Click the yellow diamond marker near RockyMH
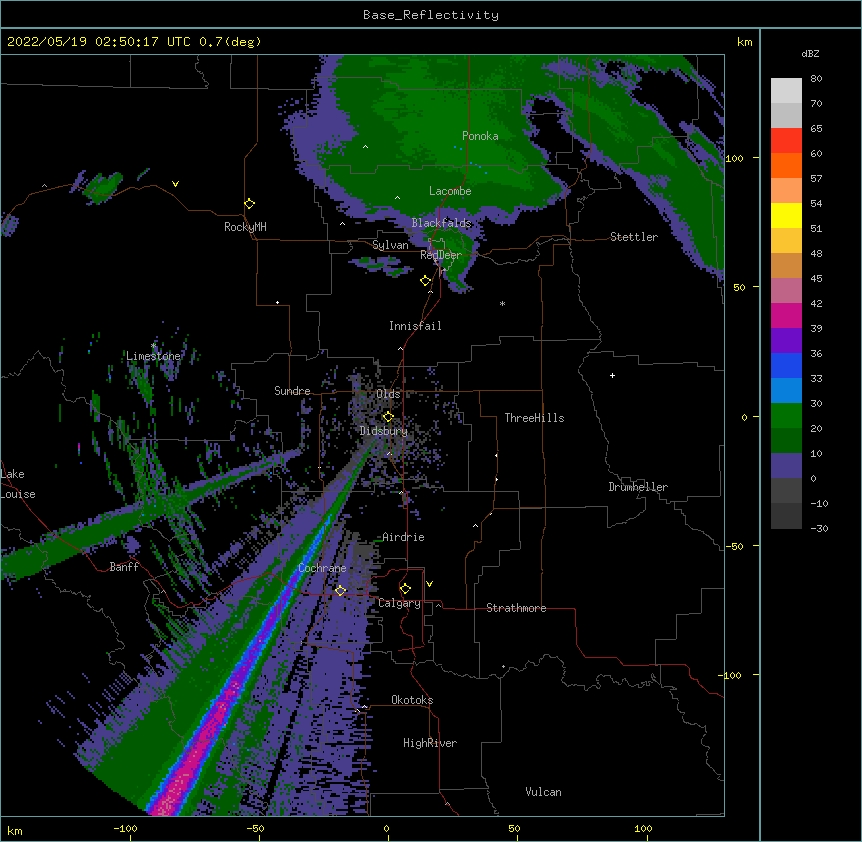 [x=249, y=204]
